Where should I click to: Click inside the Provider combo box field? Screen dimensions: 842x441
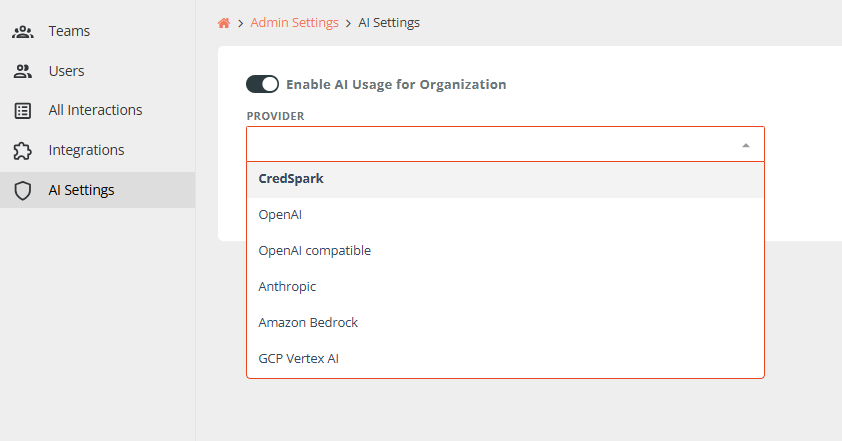click(505, 144)
